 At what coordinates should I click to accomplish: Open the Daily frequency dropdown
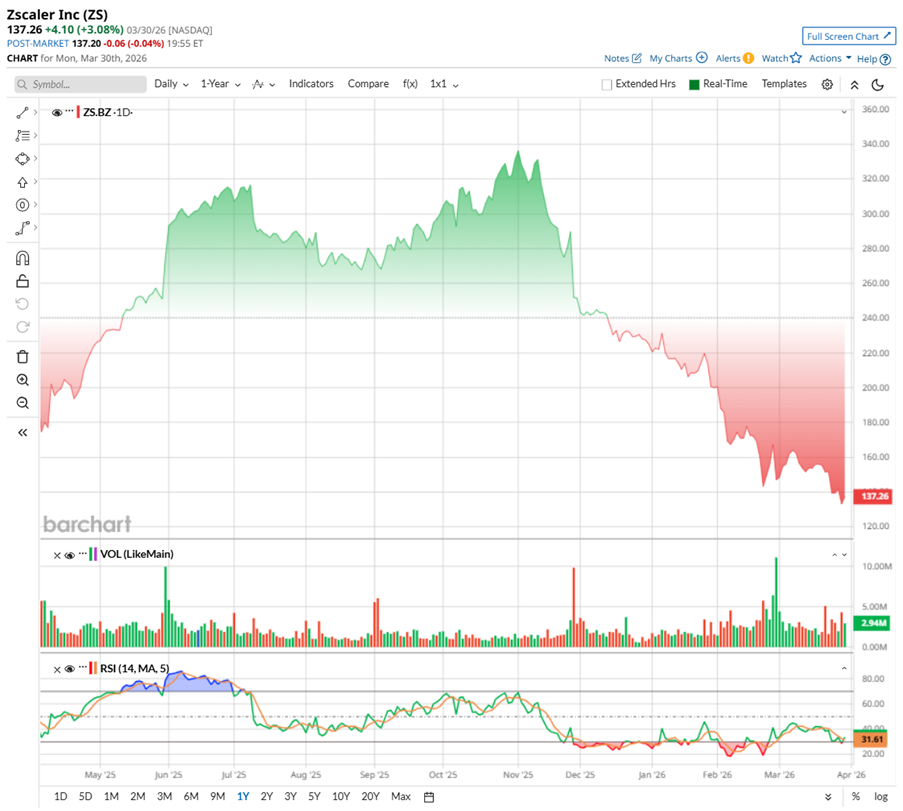pos(172,84)
